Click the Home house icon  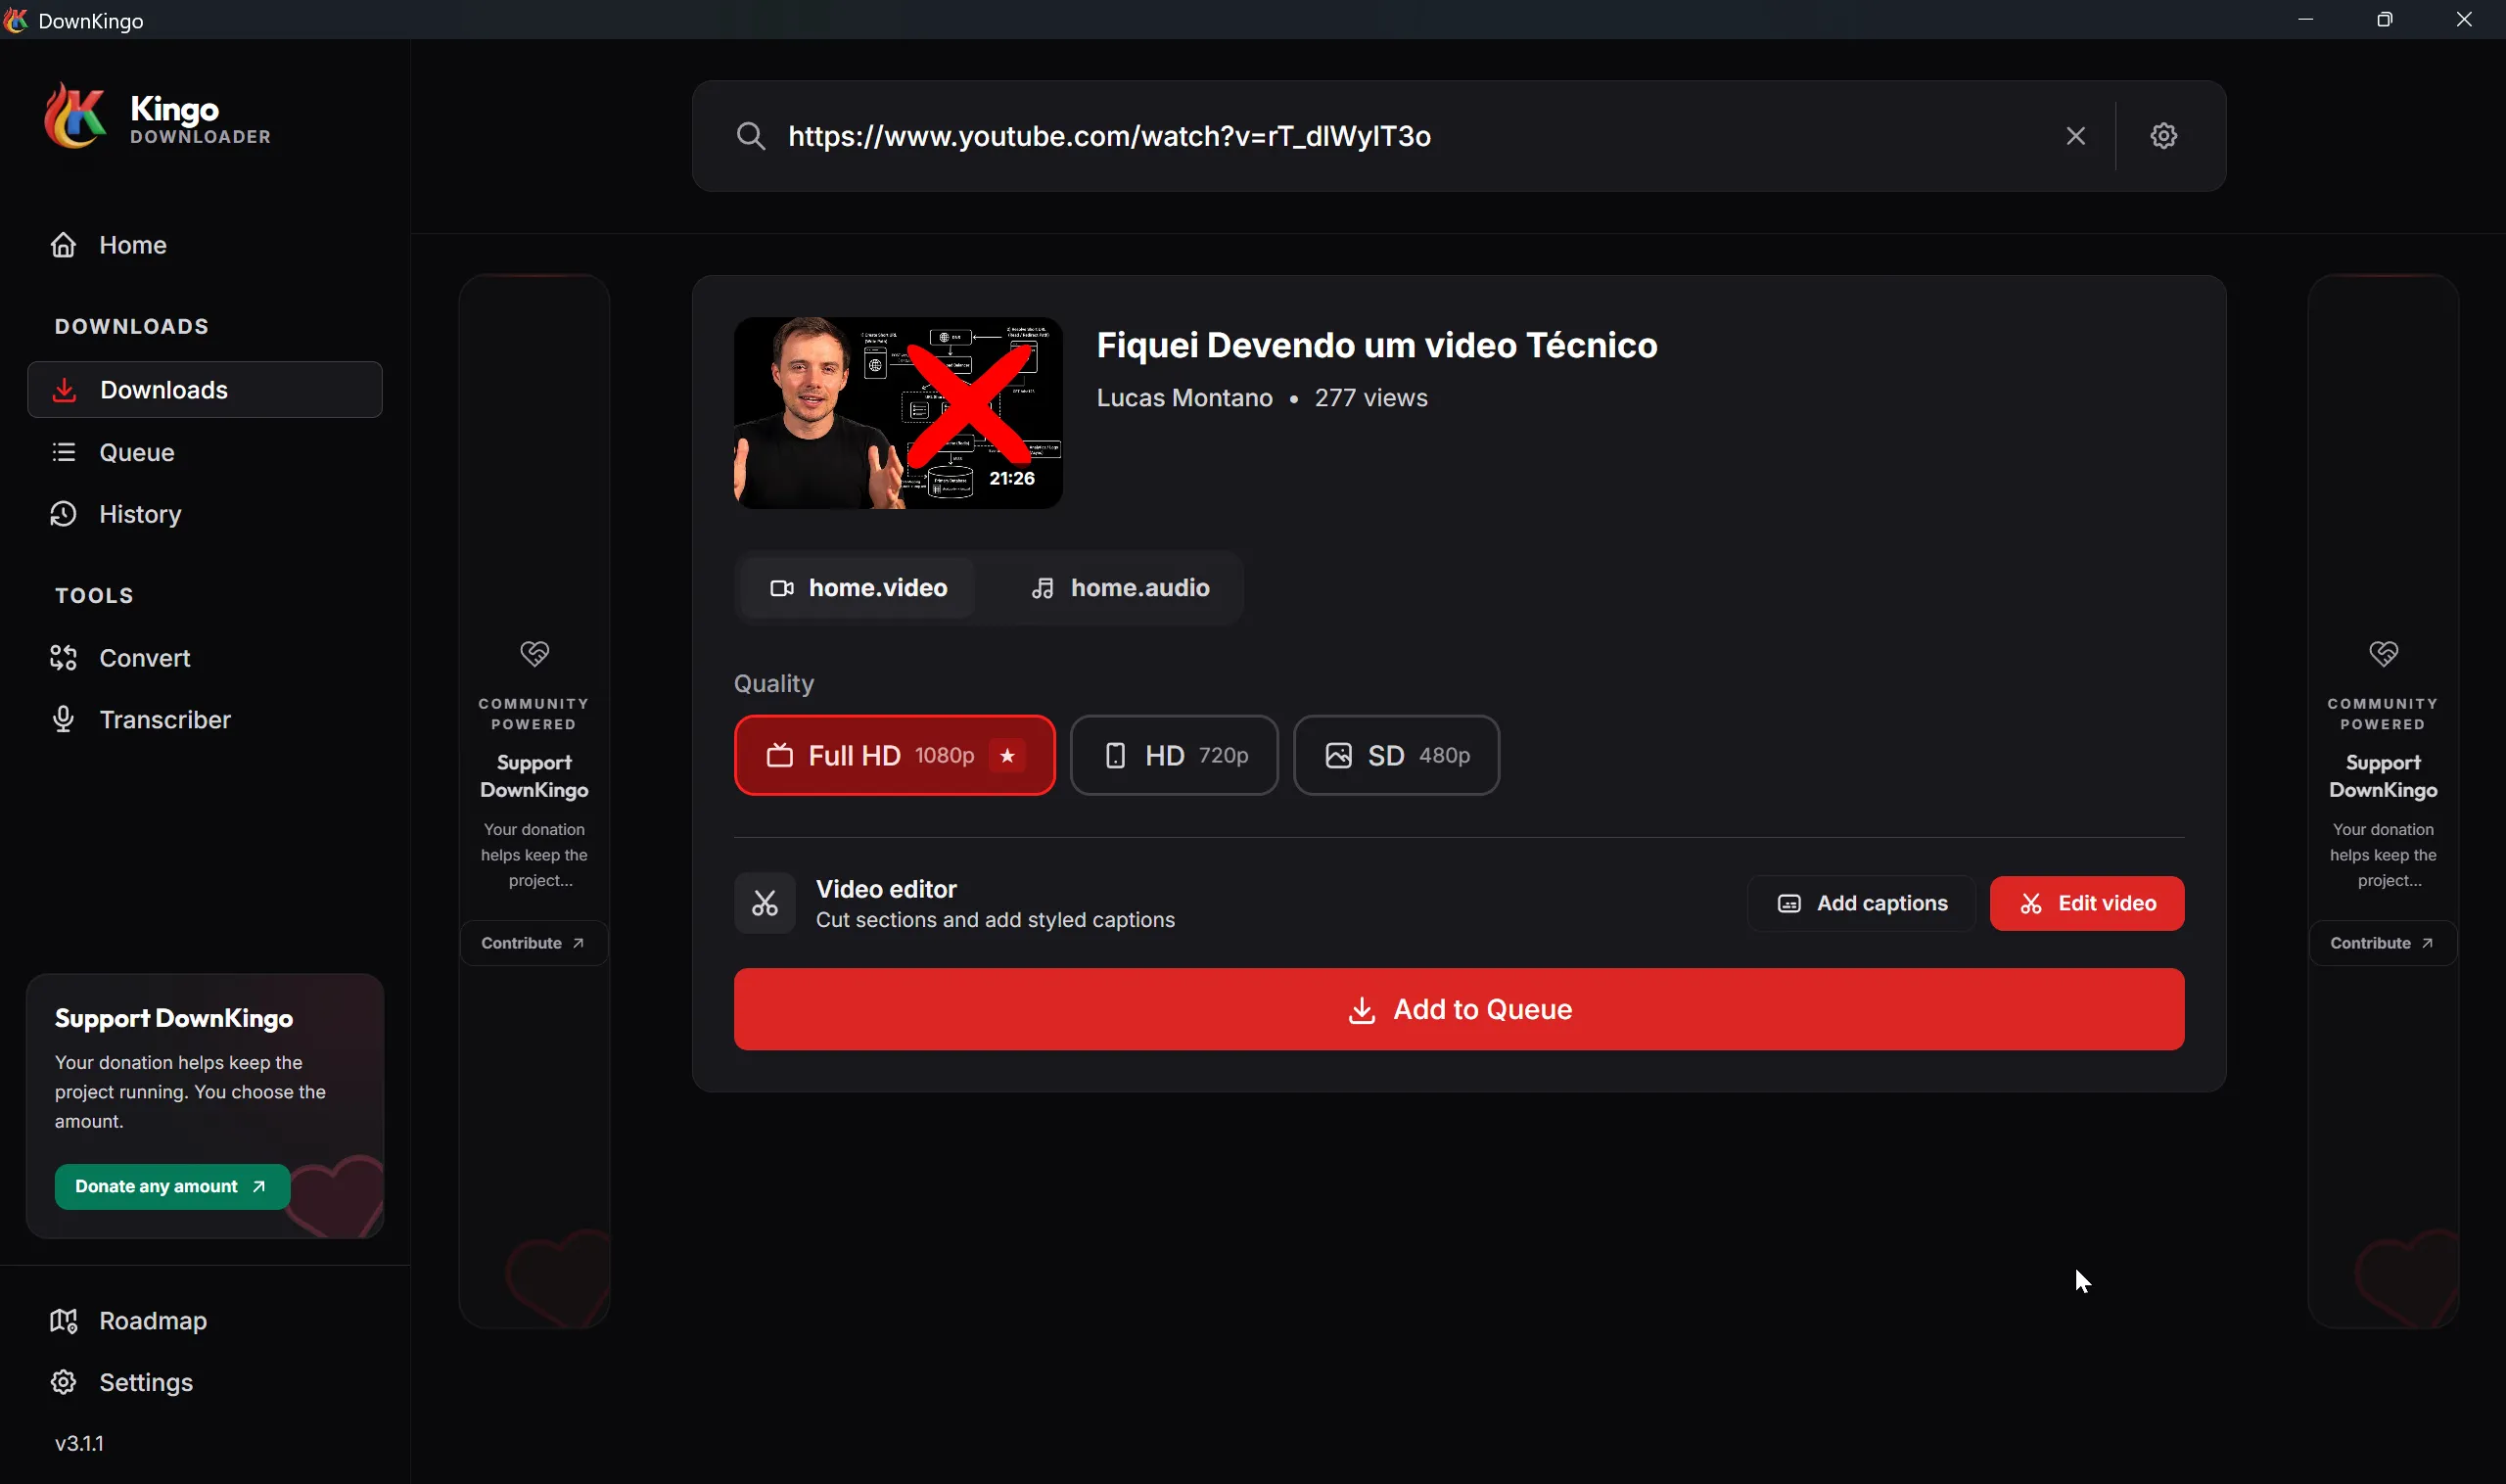tap(64, 245)
